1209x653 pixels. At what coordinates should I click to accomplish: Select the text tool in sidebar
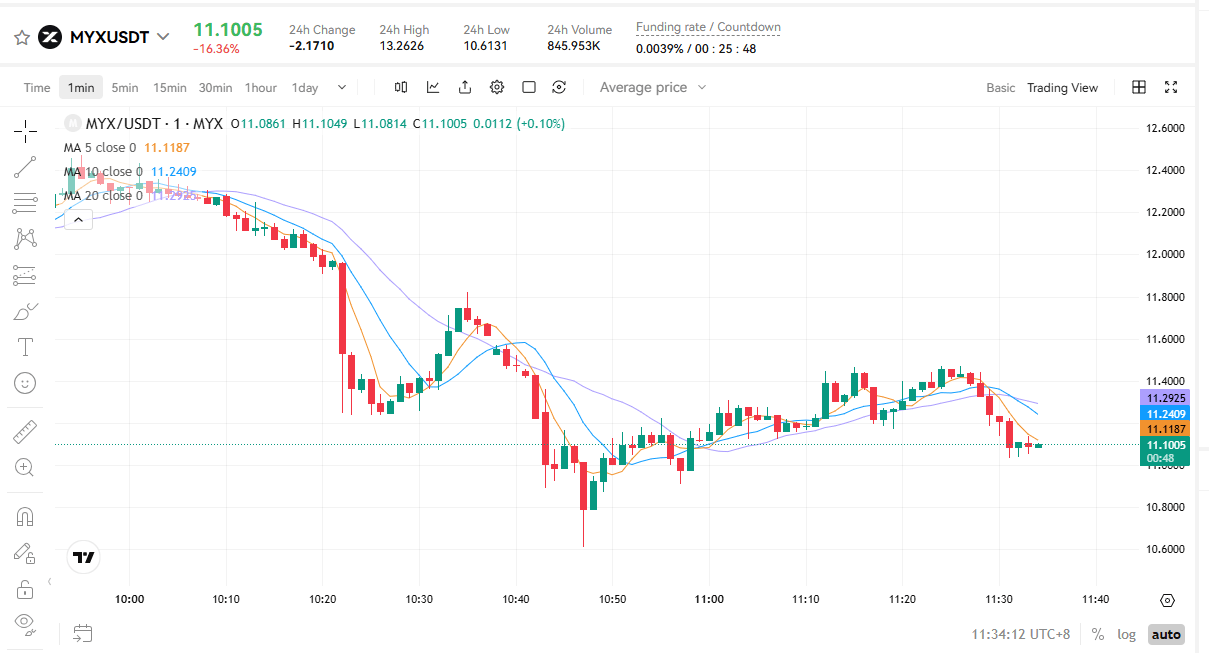pos(25,347)
